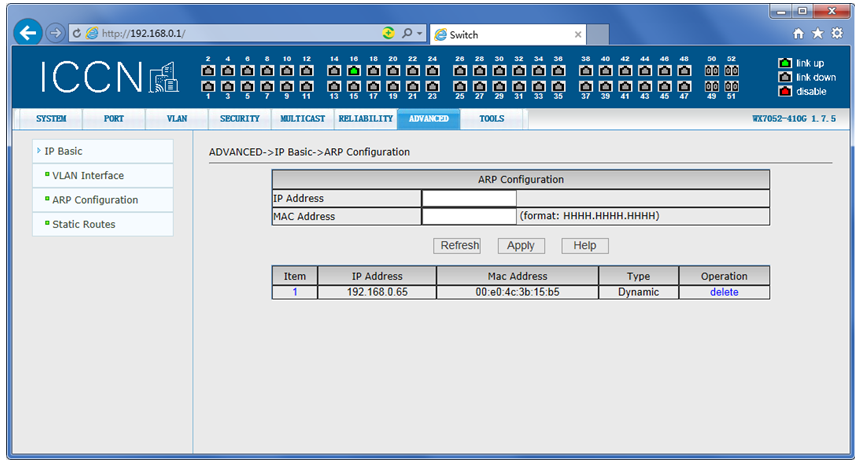The image size is (860, 461).
Task: Switch to the VLAN tab
Action: click(177, 118)
